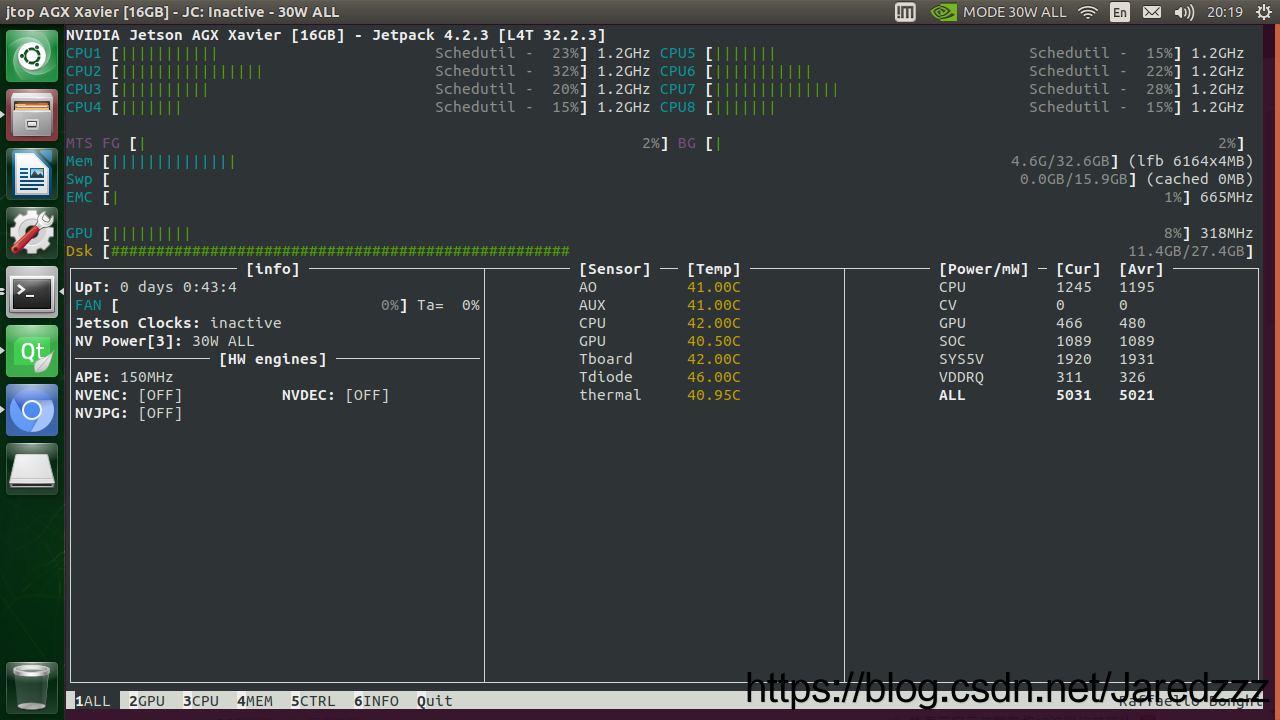Image resolution: width=1280 pixels, height=720 pixels.
Task: Click the [HW engines] section header
Action: [273, 359]
